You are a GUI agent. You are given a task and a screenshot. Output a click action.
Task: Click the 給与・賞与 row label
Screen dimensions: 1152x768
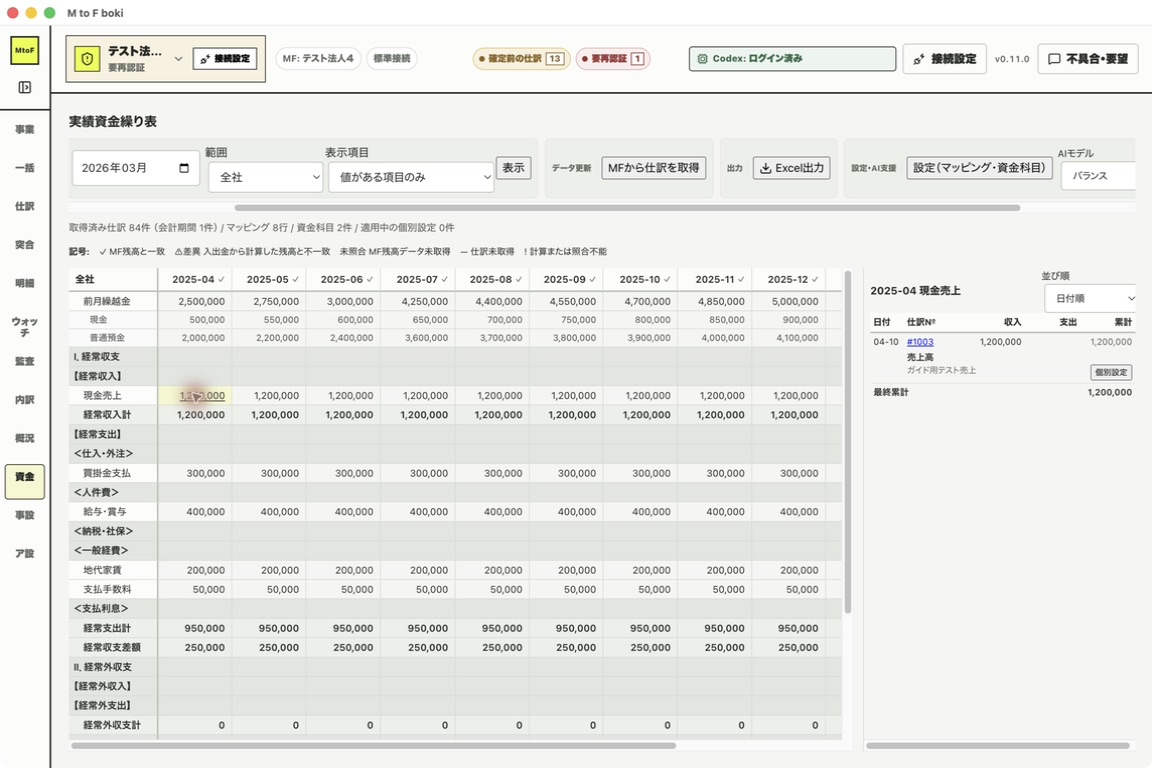(104, 512)
